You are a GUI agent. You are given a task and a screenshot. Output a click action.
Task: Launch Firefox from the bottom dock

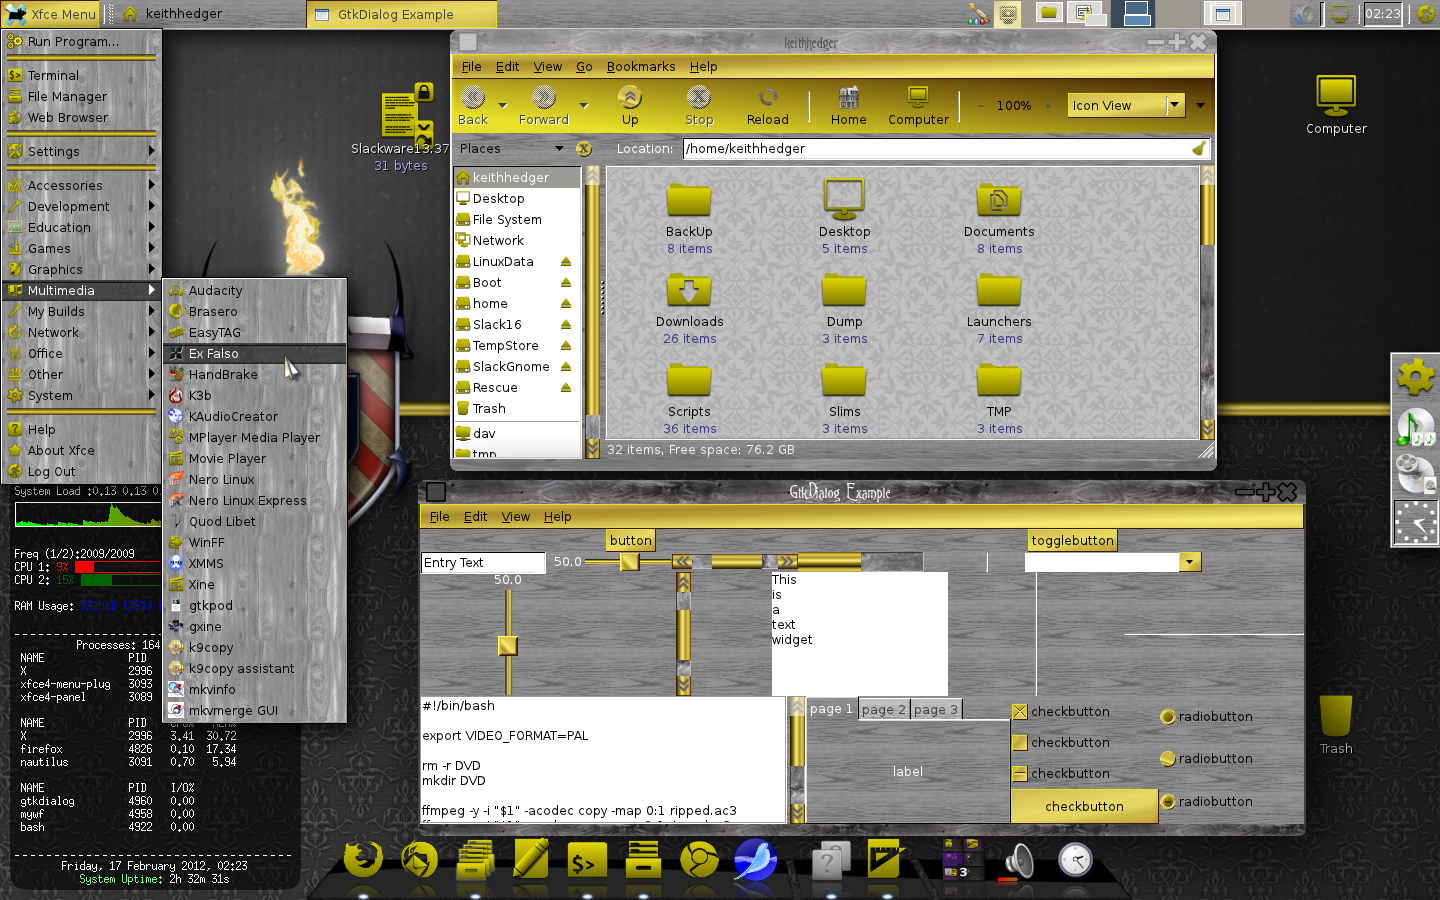coord(363,860)
